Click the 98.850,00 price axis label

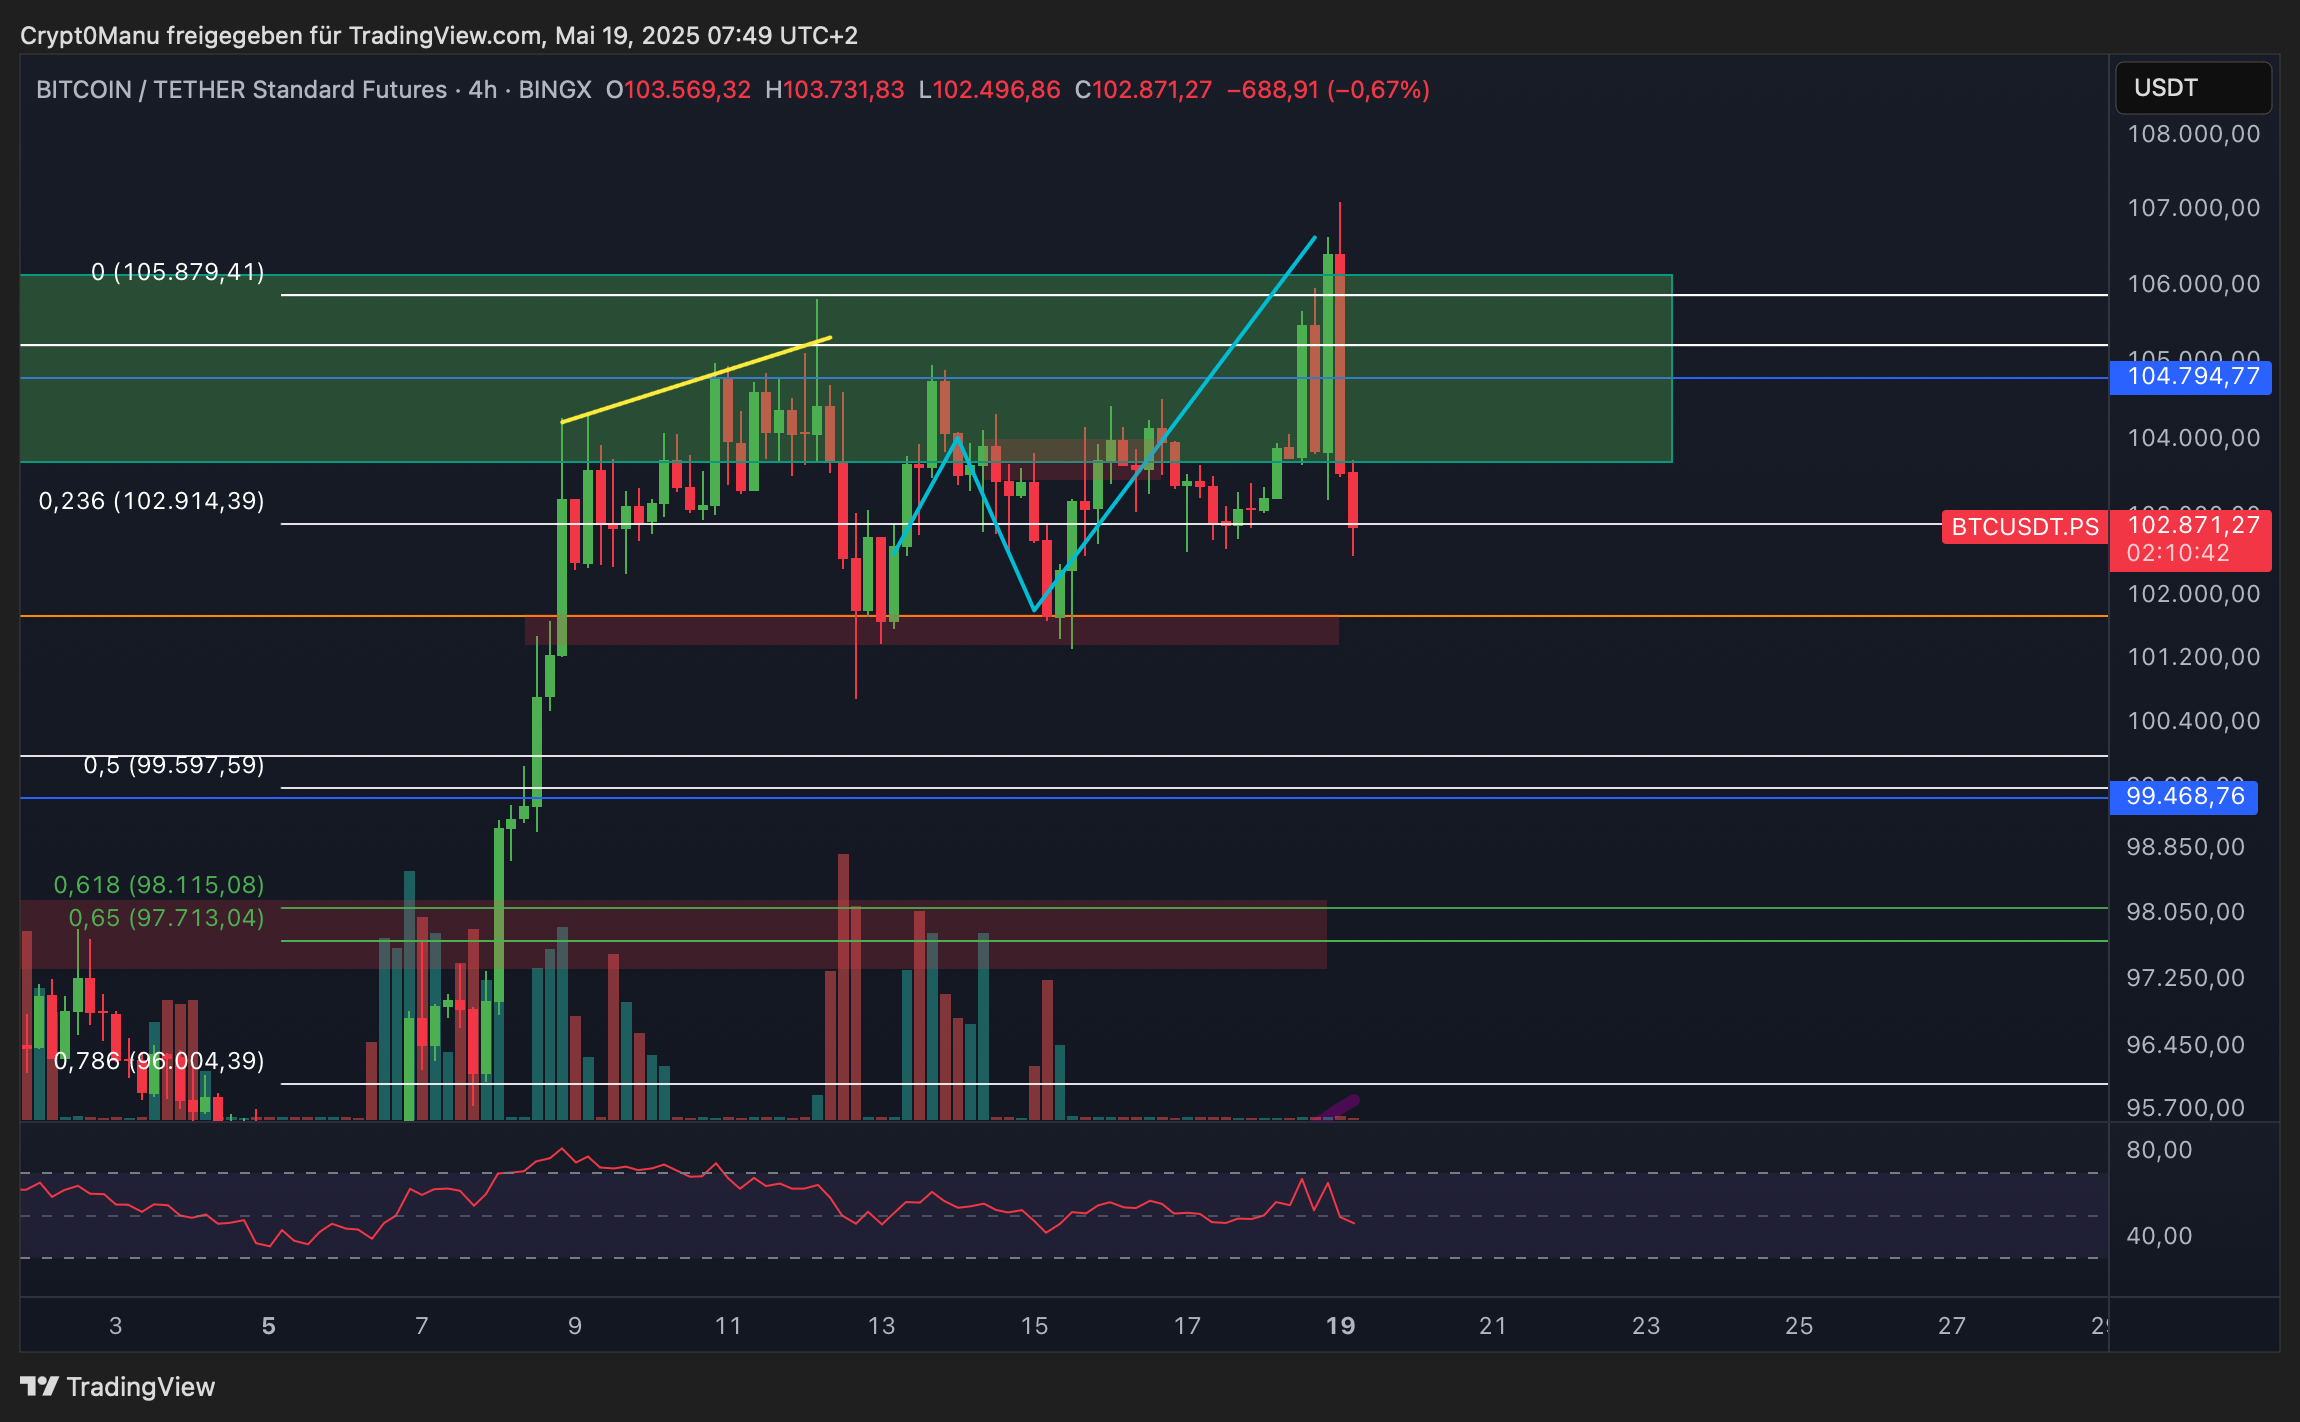tap(2185, 847)
